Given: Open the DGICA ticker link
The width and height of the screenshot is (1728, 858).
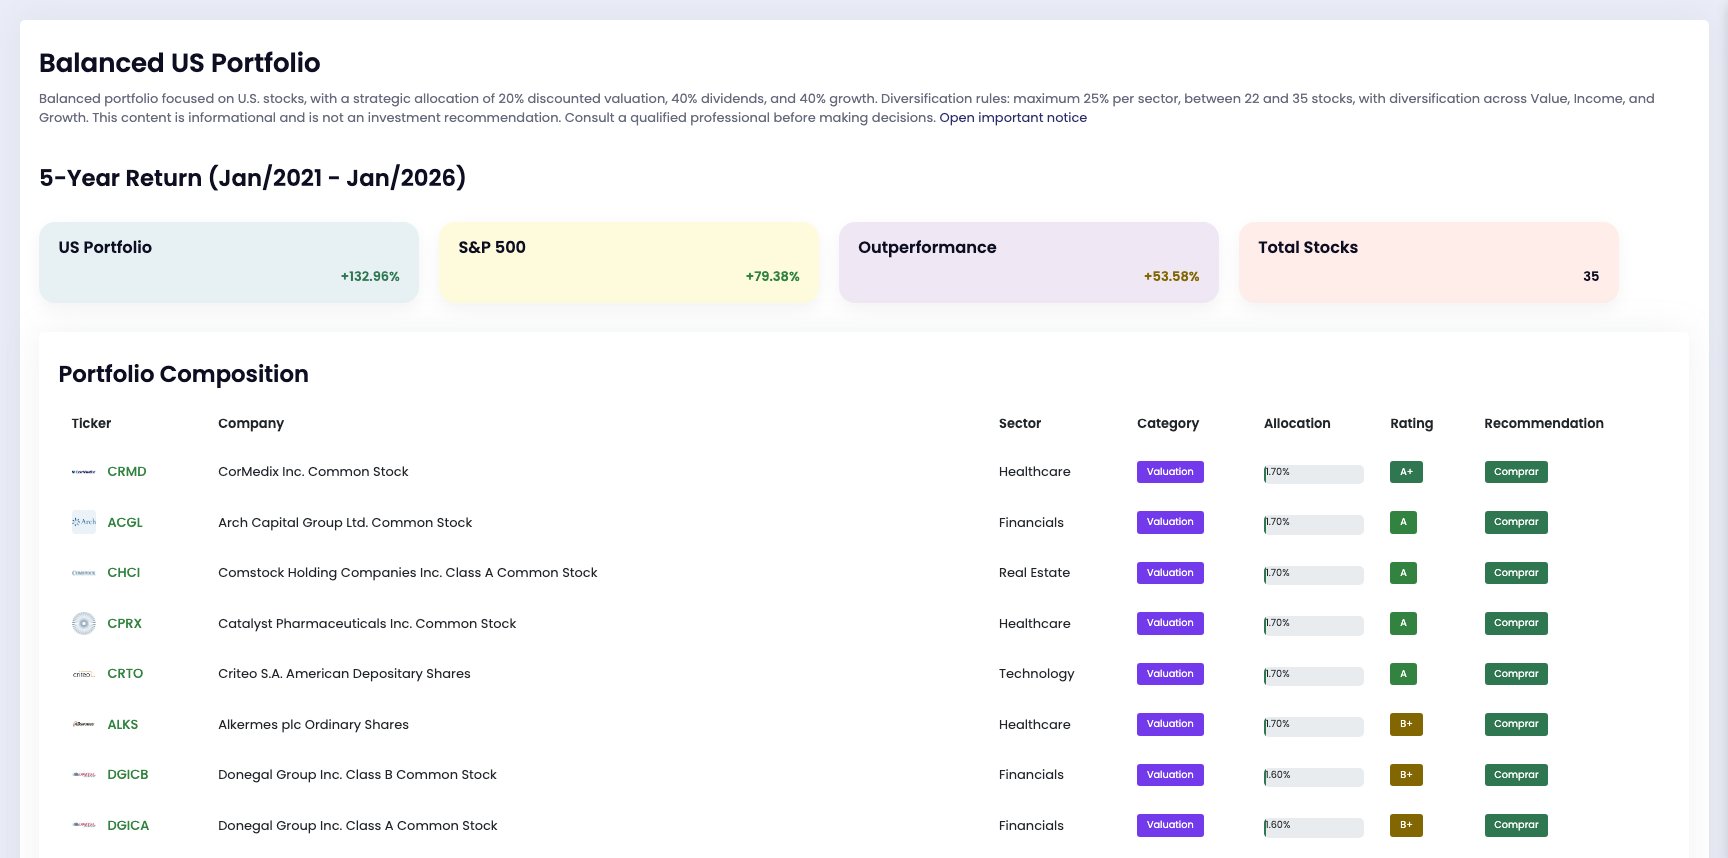Looking at the screenshot, I should tap(128, 825).
